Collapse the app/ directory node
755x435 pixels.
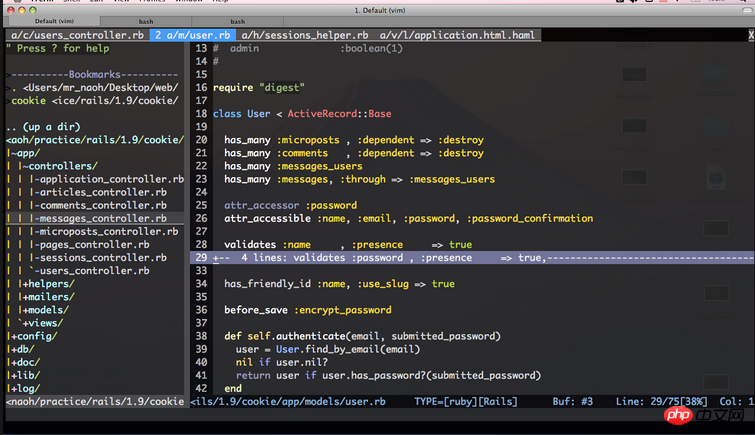click(x=23, y=153)
